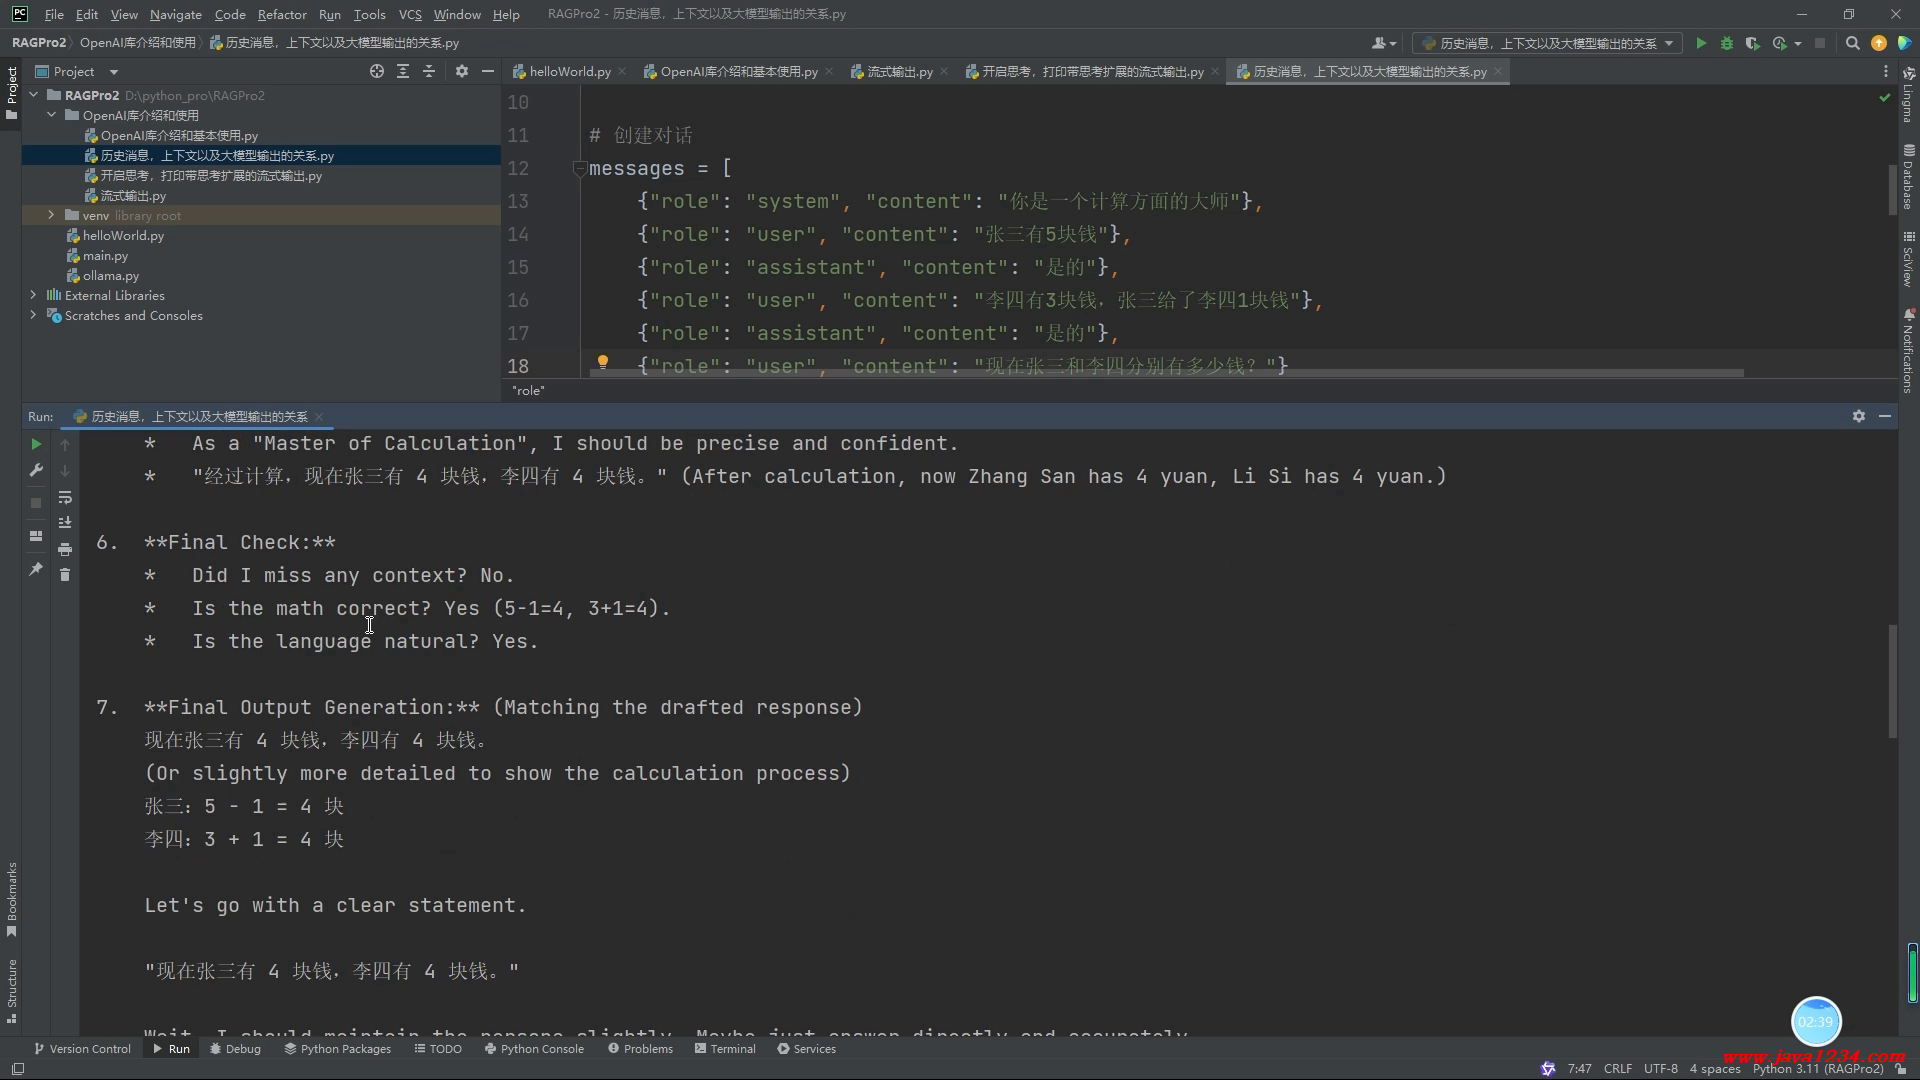Screen dimensions: 1920x1080
Task: Toggle scroll to end in run console
Action: [x=65, y=523]
